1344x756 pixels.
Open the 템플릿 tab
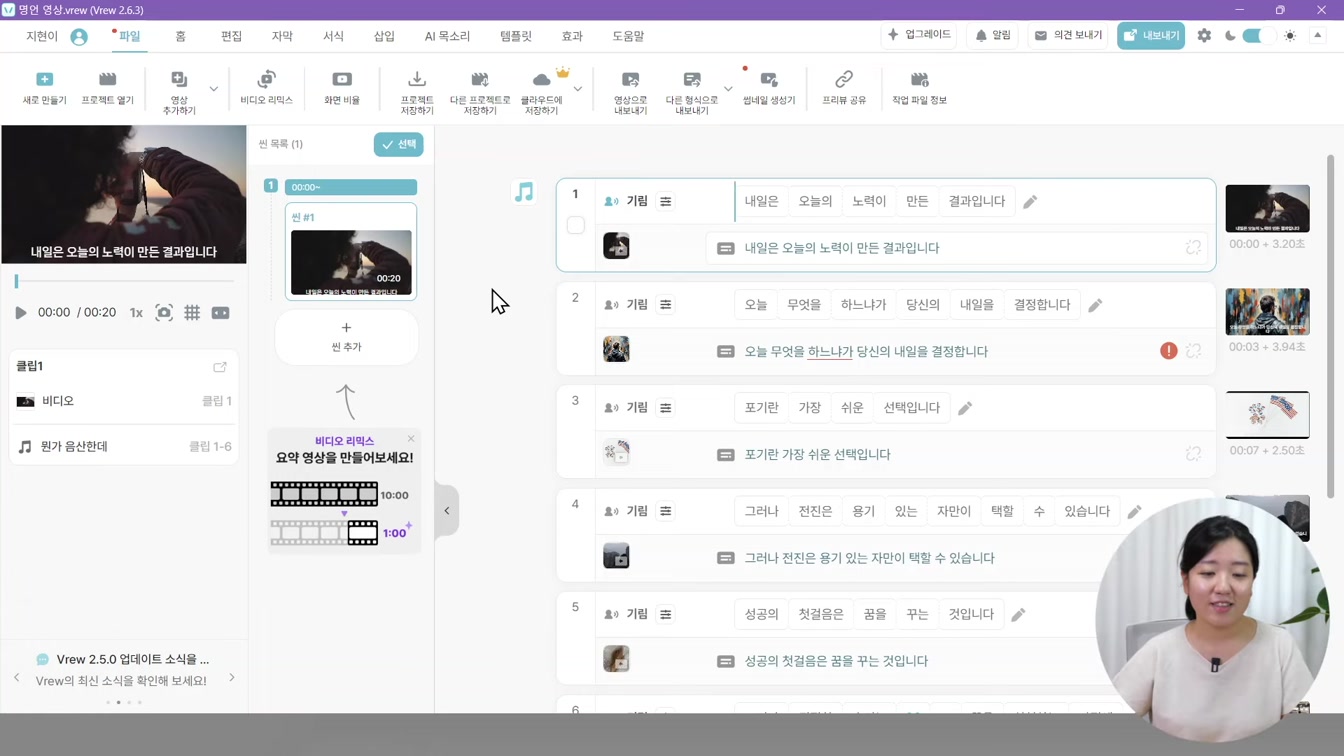(516, 36)
